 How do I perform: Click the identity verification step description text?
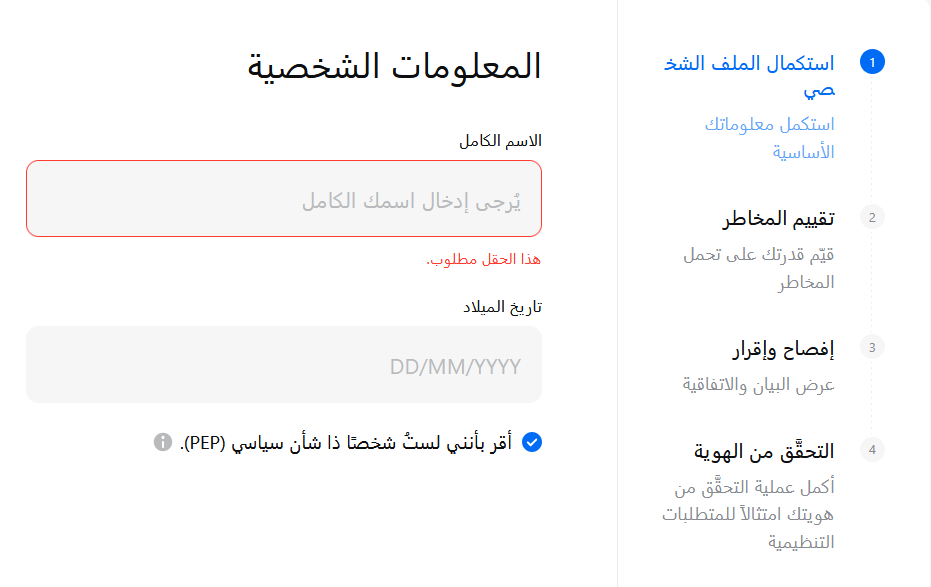click(x=750, y=515)
